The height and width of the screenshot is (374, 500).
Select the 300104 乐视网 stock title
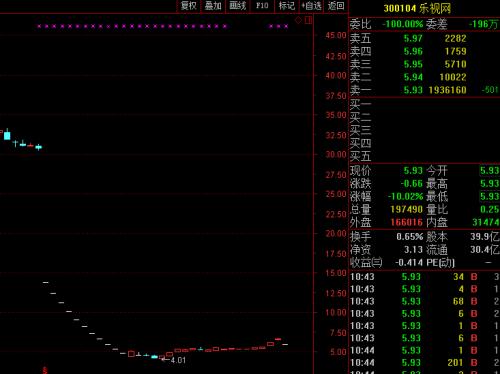pos(417,8)
